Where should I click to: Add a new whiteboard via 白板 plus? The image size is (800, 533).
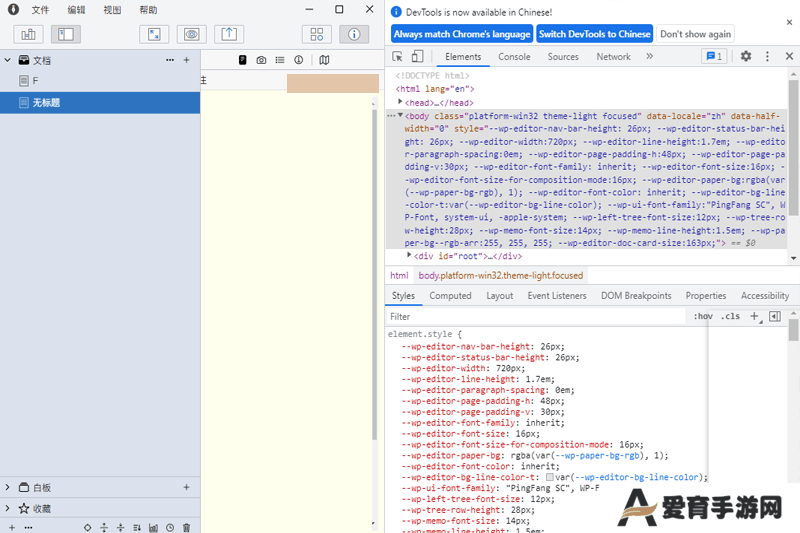187,488
